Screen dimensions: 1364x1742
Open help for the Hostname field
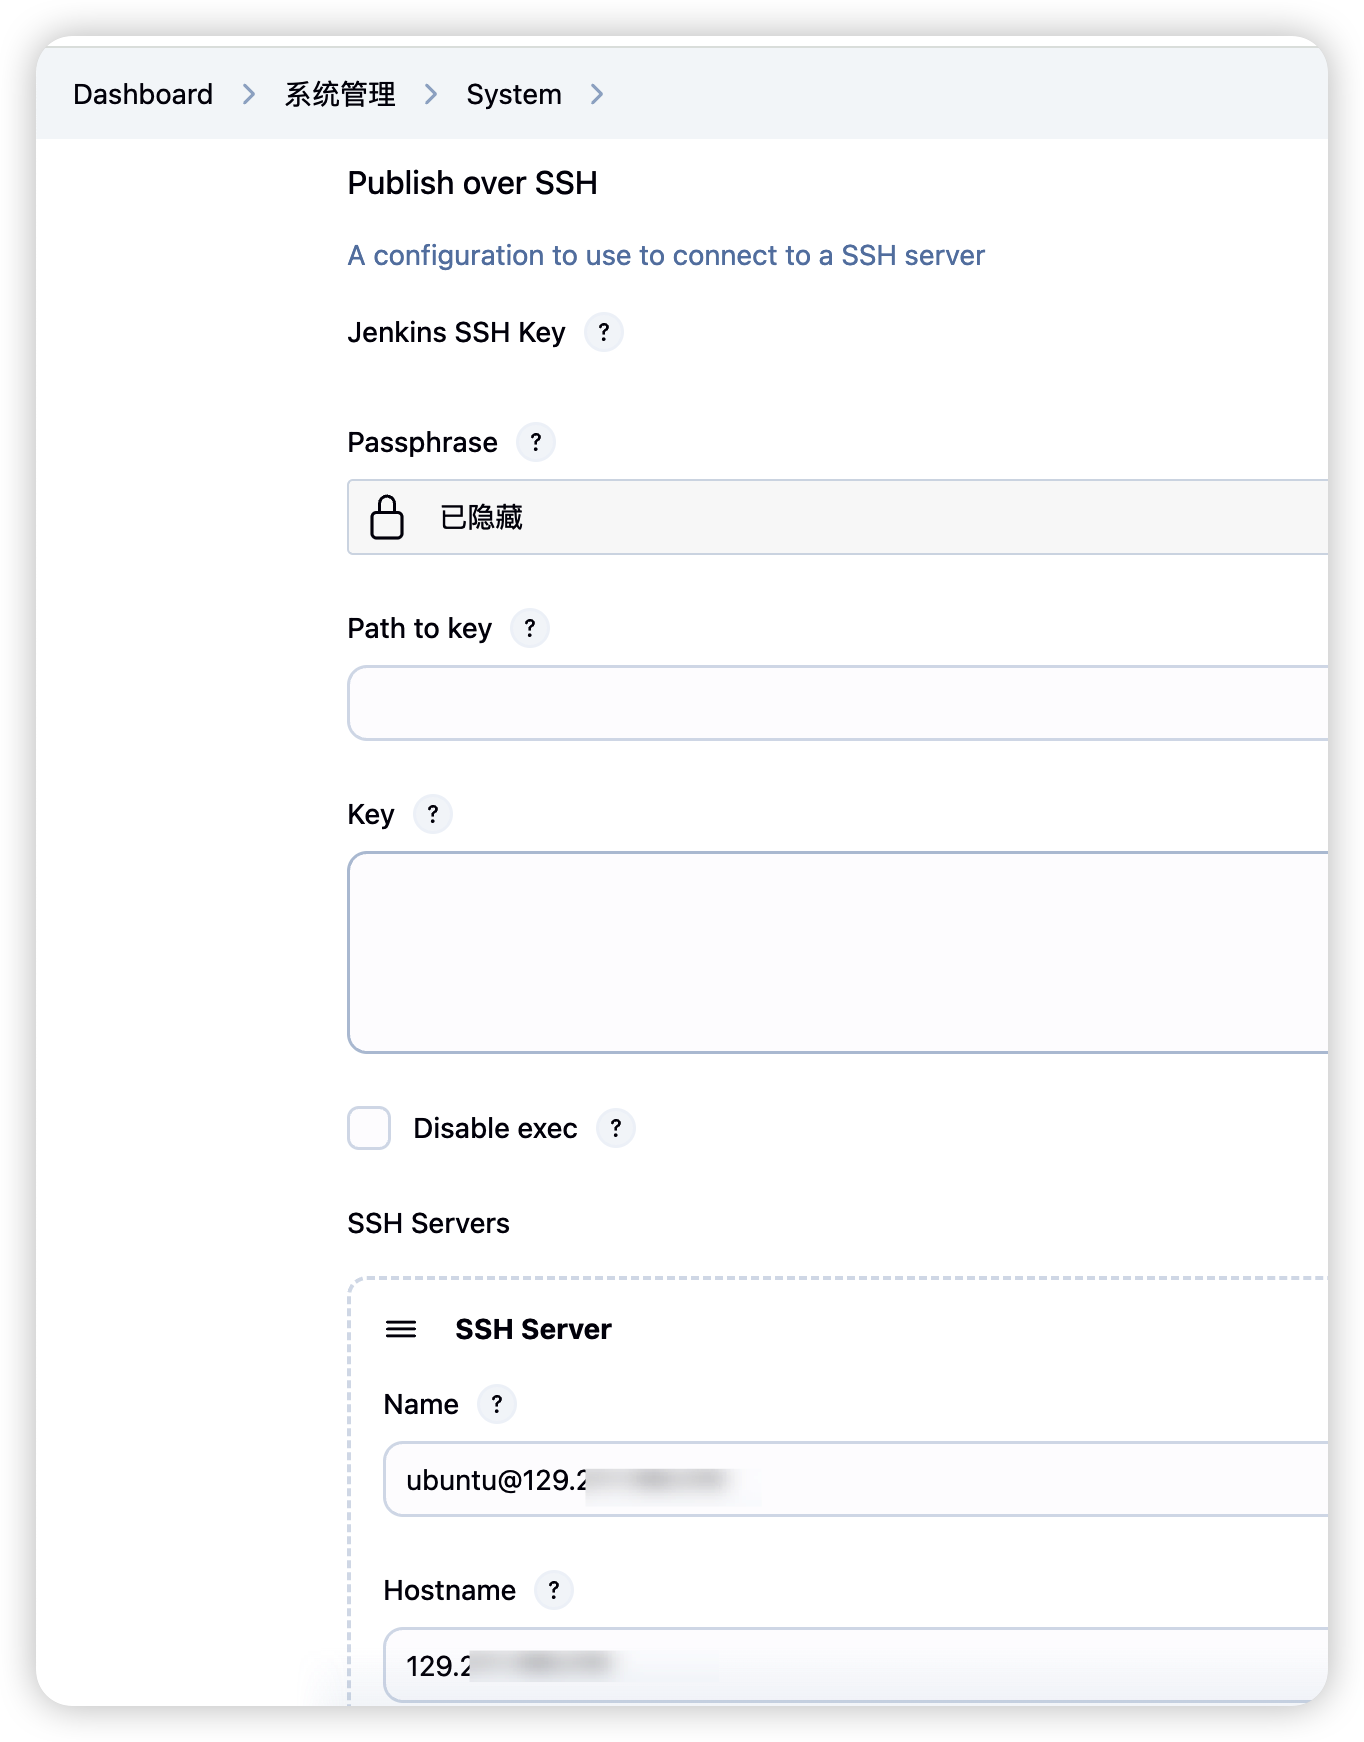[x=553, y=1590]
